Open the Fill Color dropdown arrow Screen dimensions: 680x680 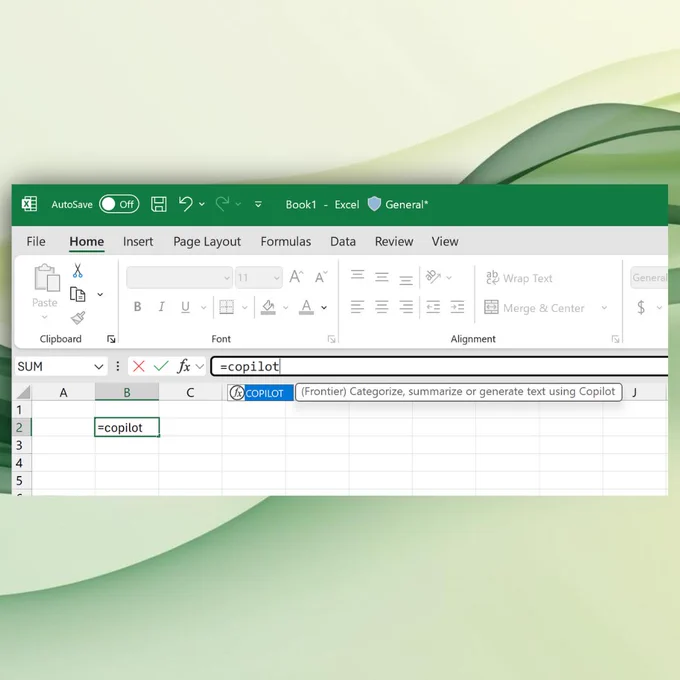[x=285, y=307]
